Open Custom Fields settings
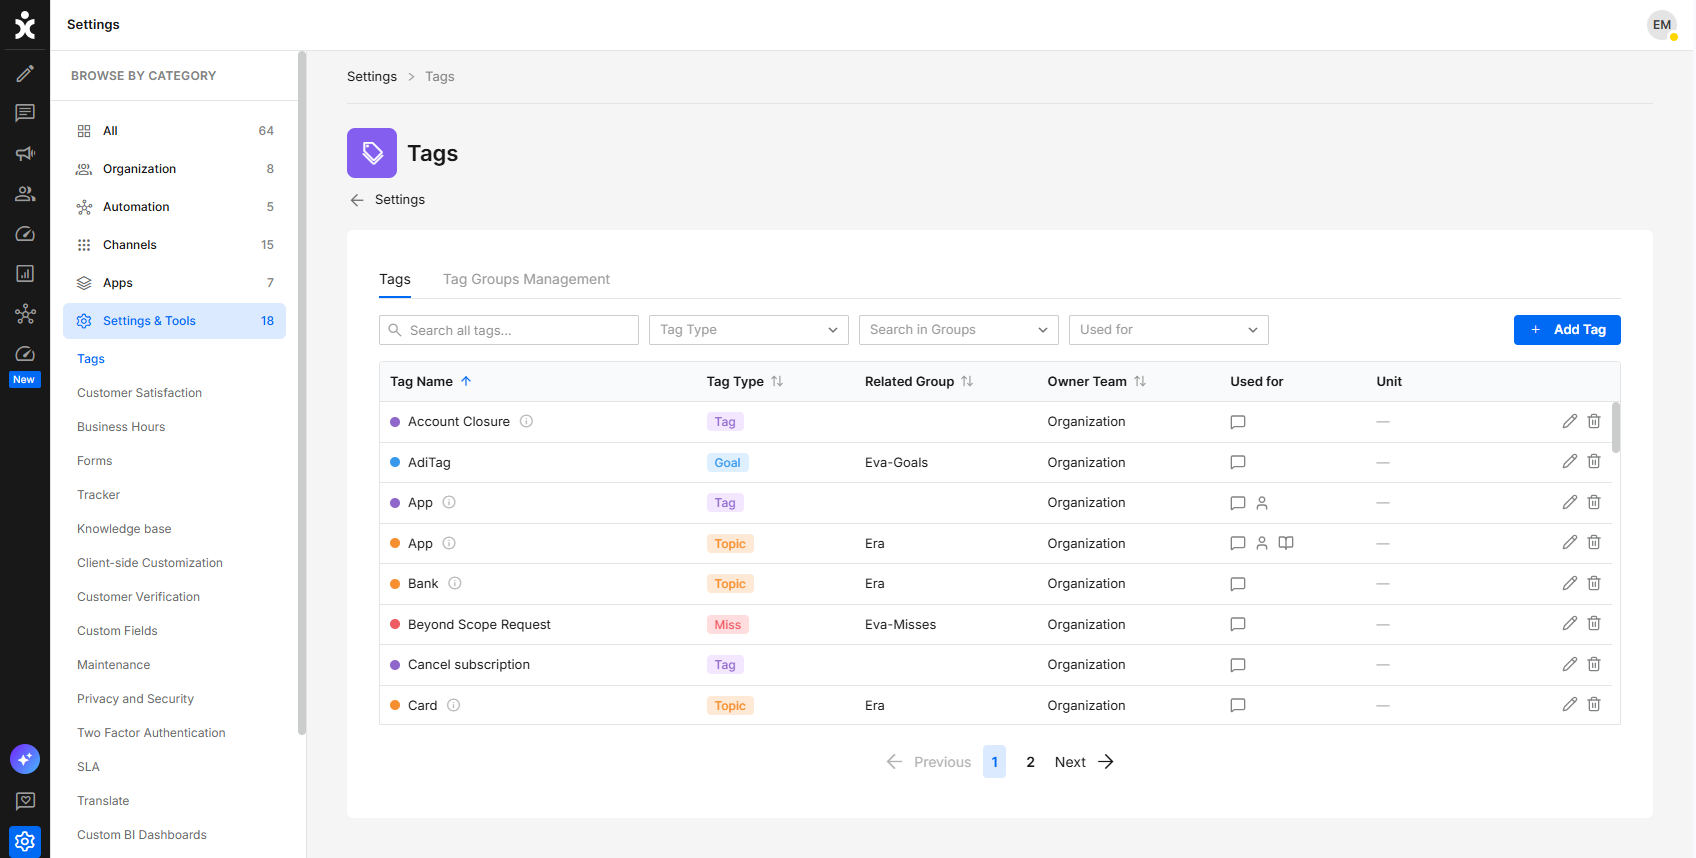The height and width of the screenshot is (858, 1696). tap(117, 631)
